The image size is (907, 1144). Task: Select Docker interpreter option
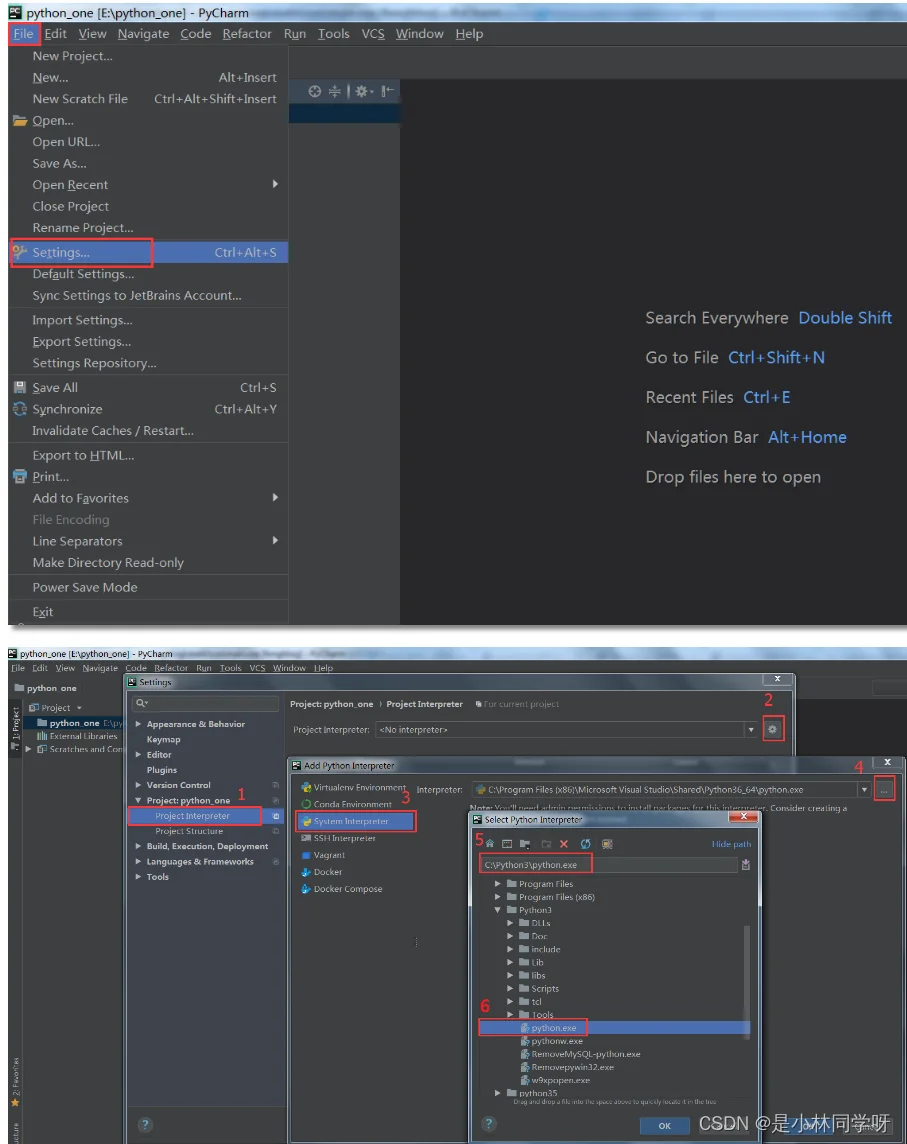pyautogui.click(x=322, y=872)
